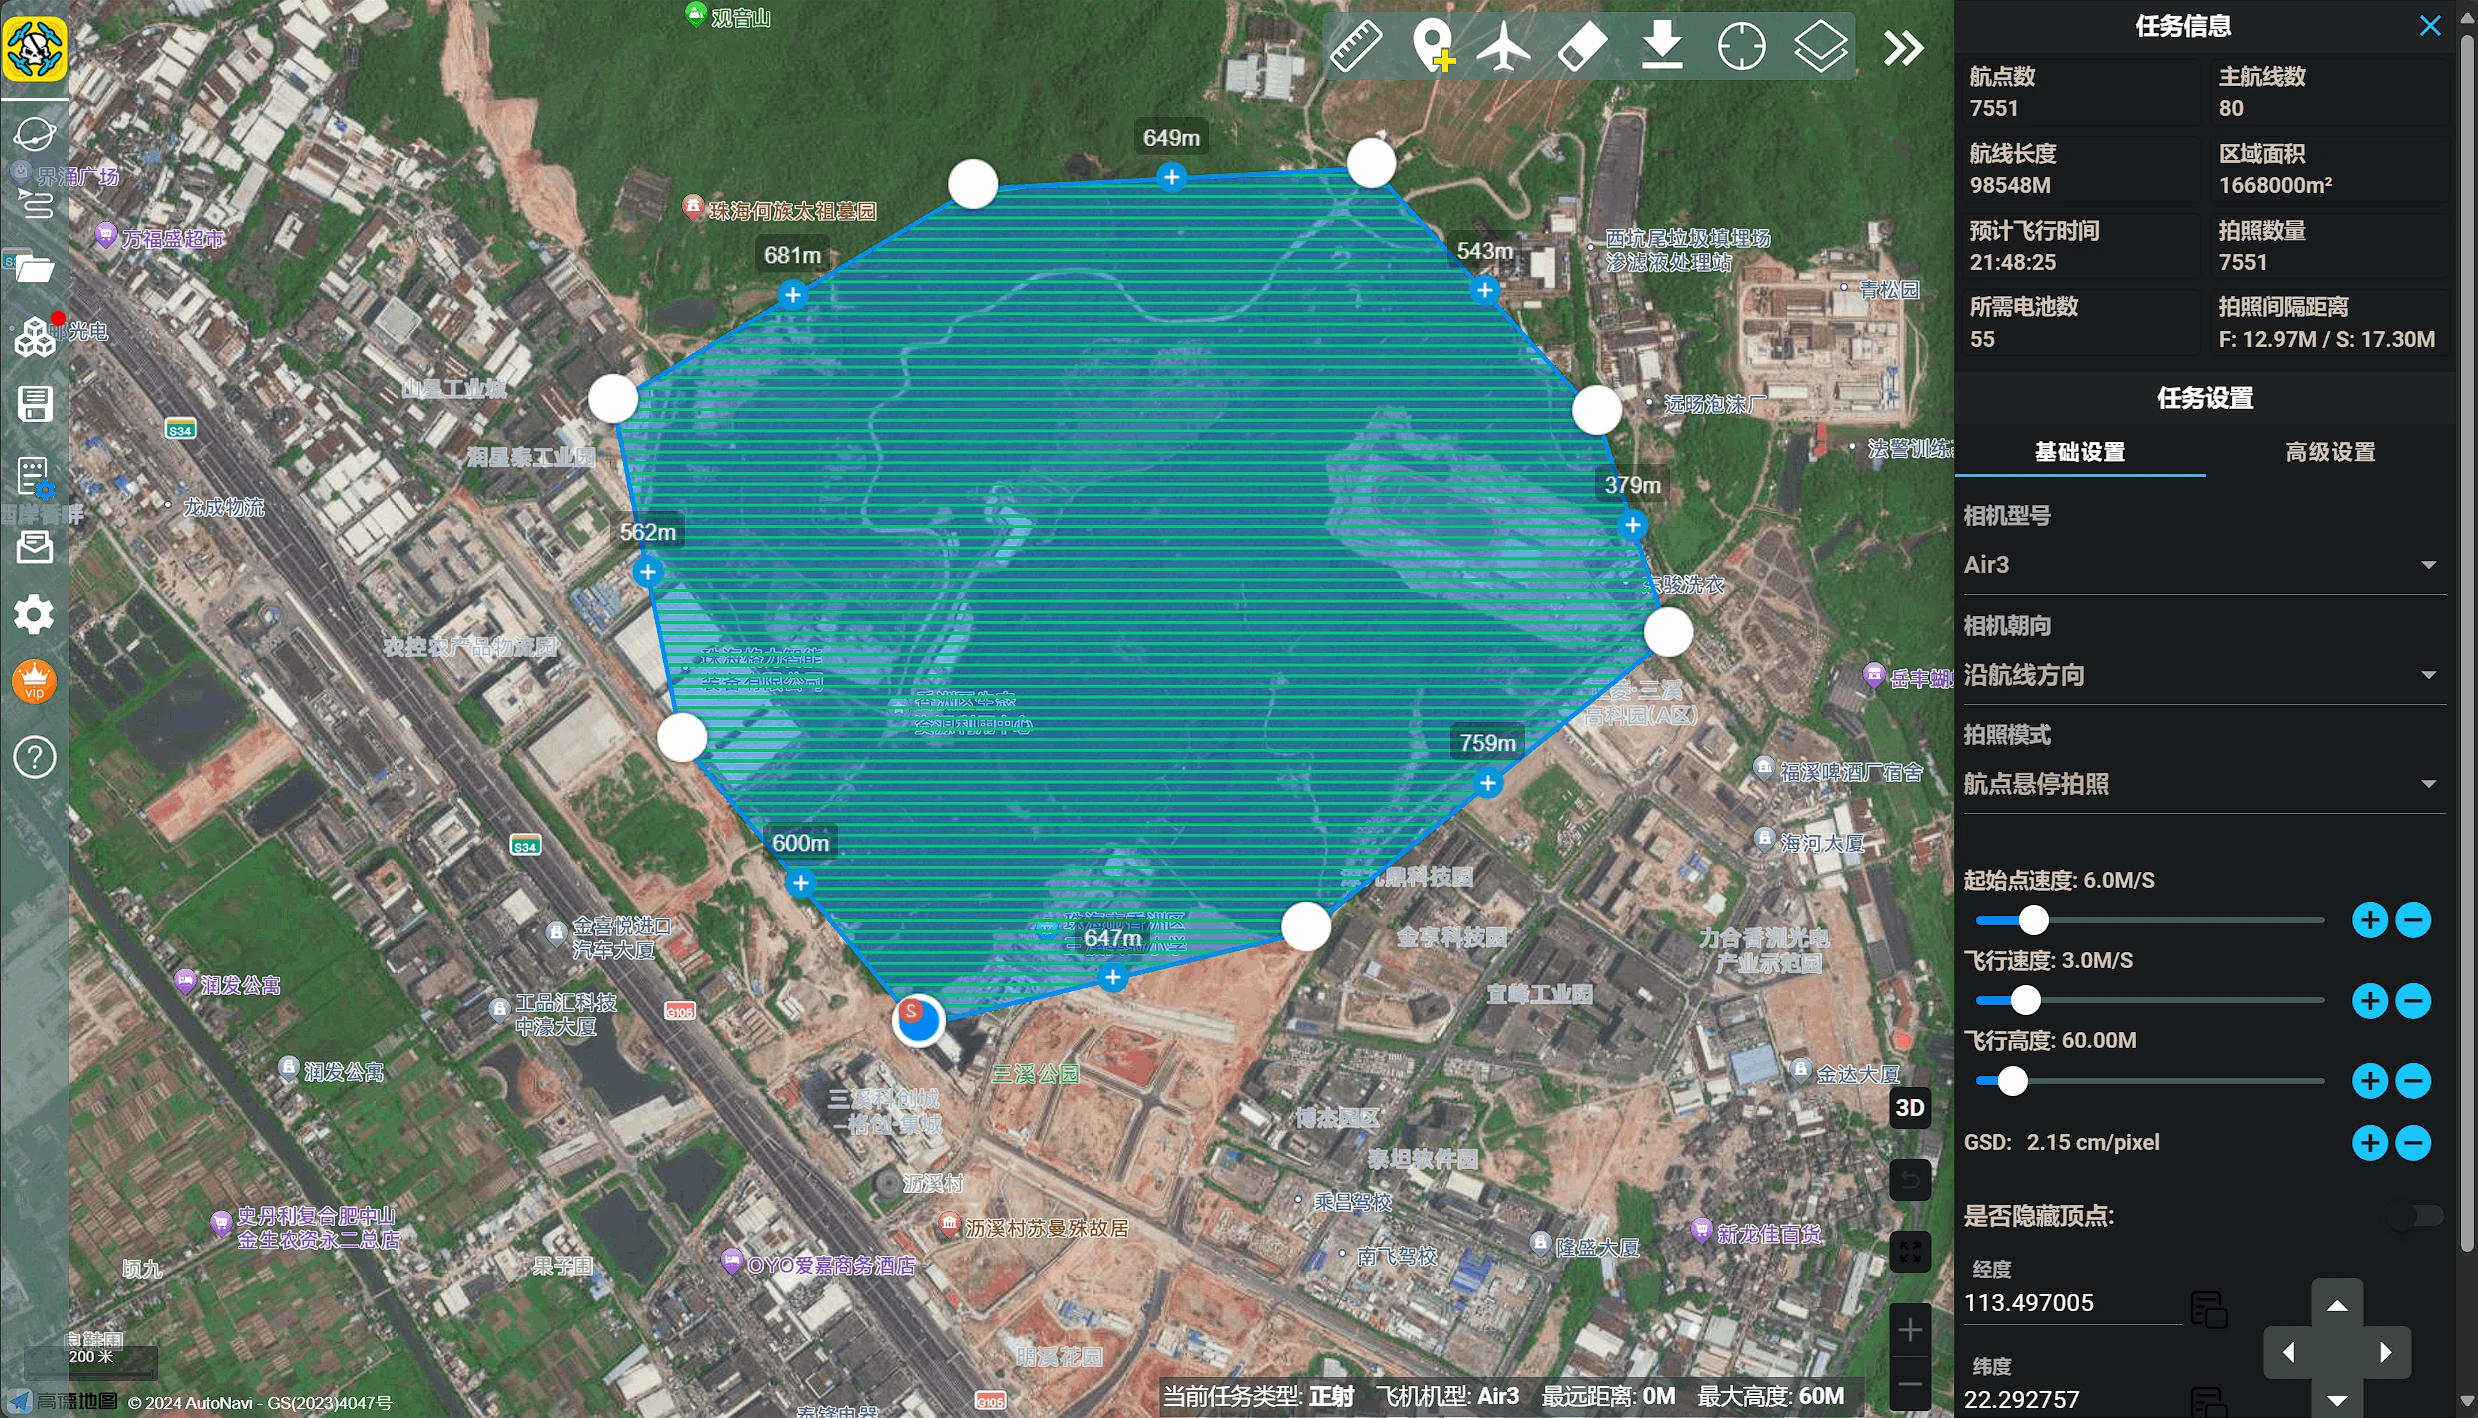Collapse toolbar with double chevron
The image size is (2478, 1418).
click(1903, 47)
